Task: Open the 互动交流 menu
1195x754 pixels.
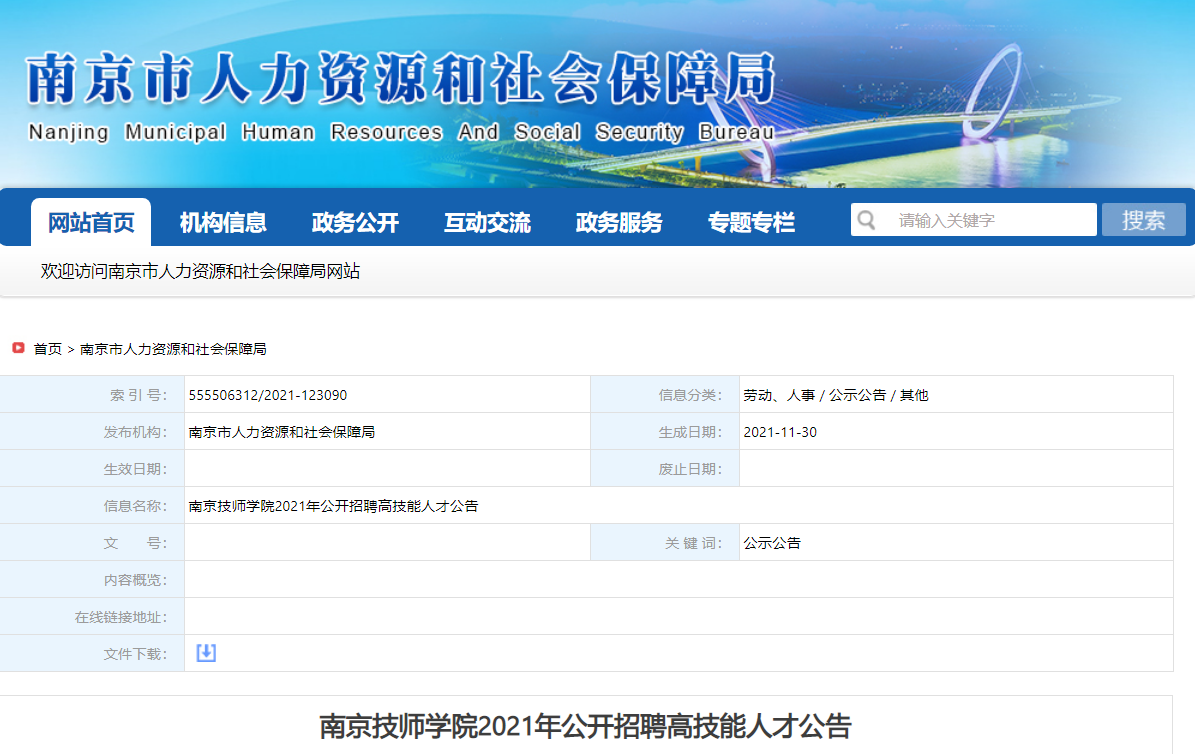Action: click(x=487, y=223)
